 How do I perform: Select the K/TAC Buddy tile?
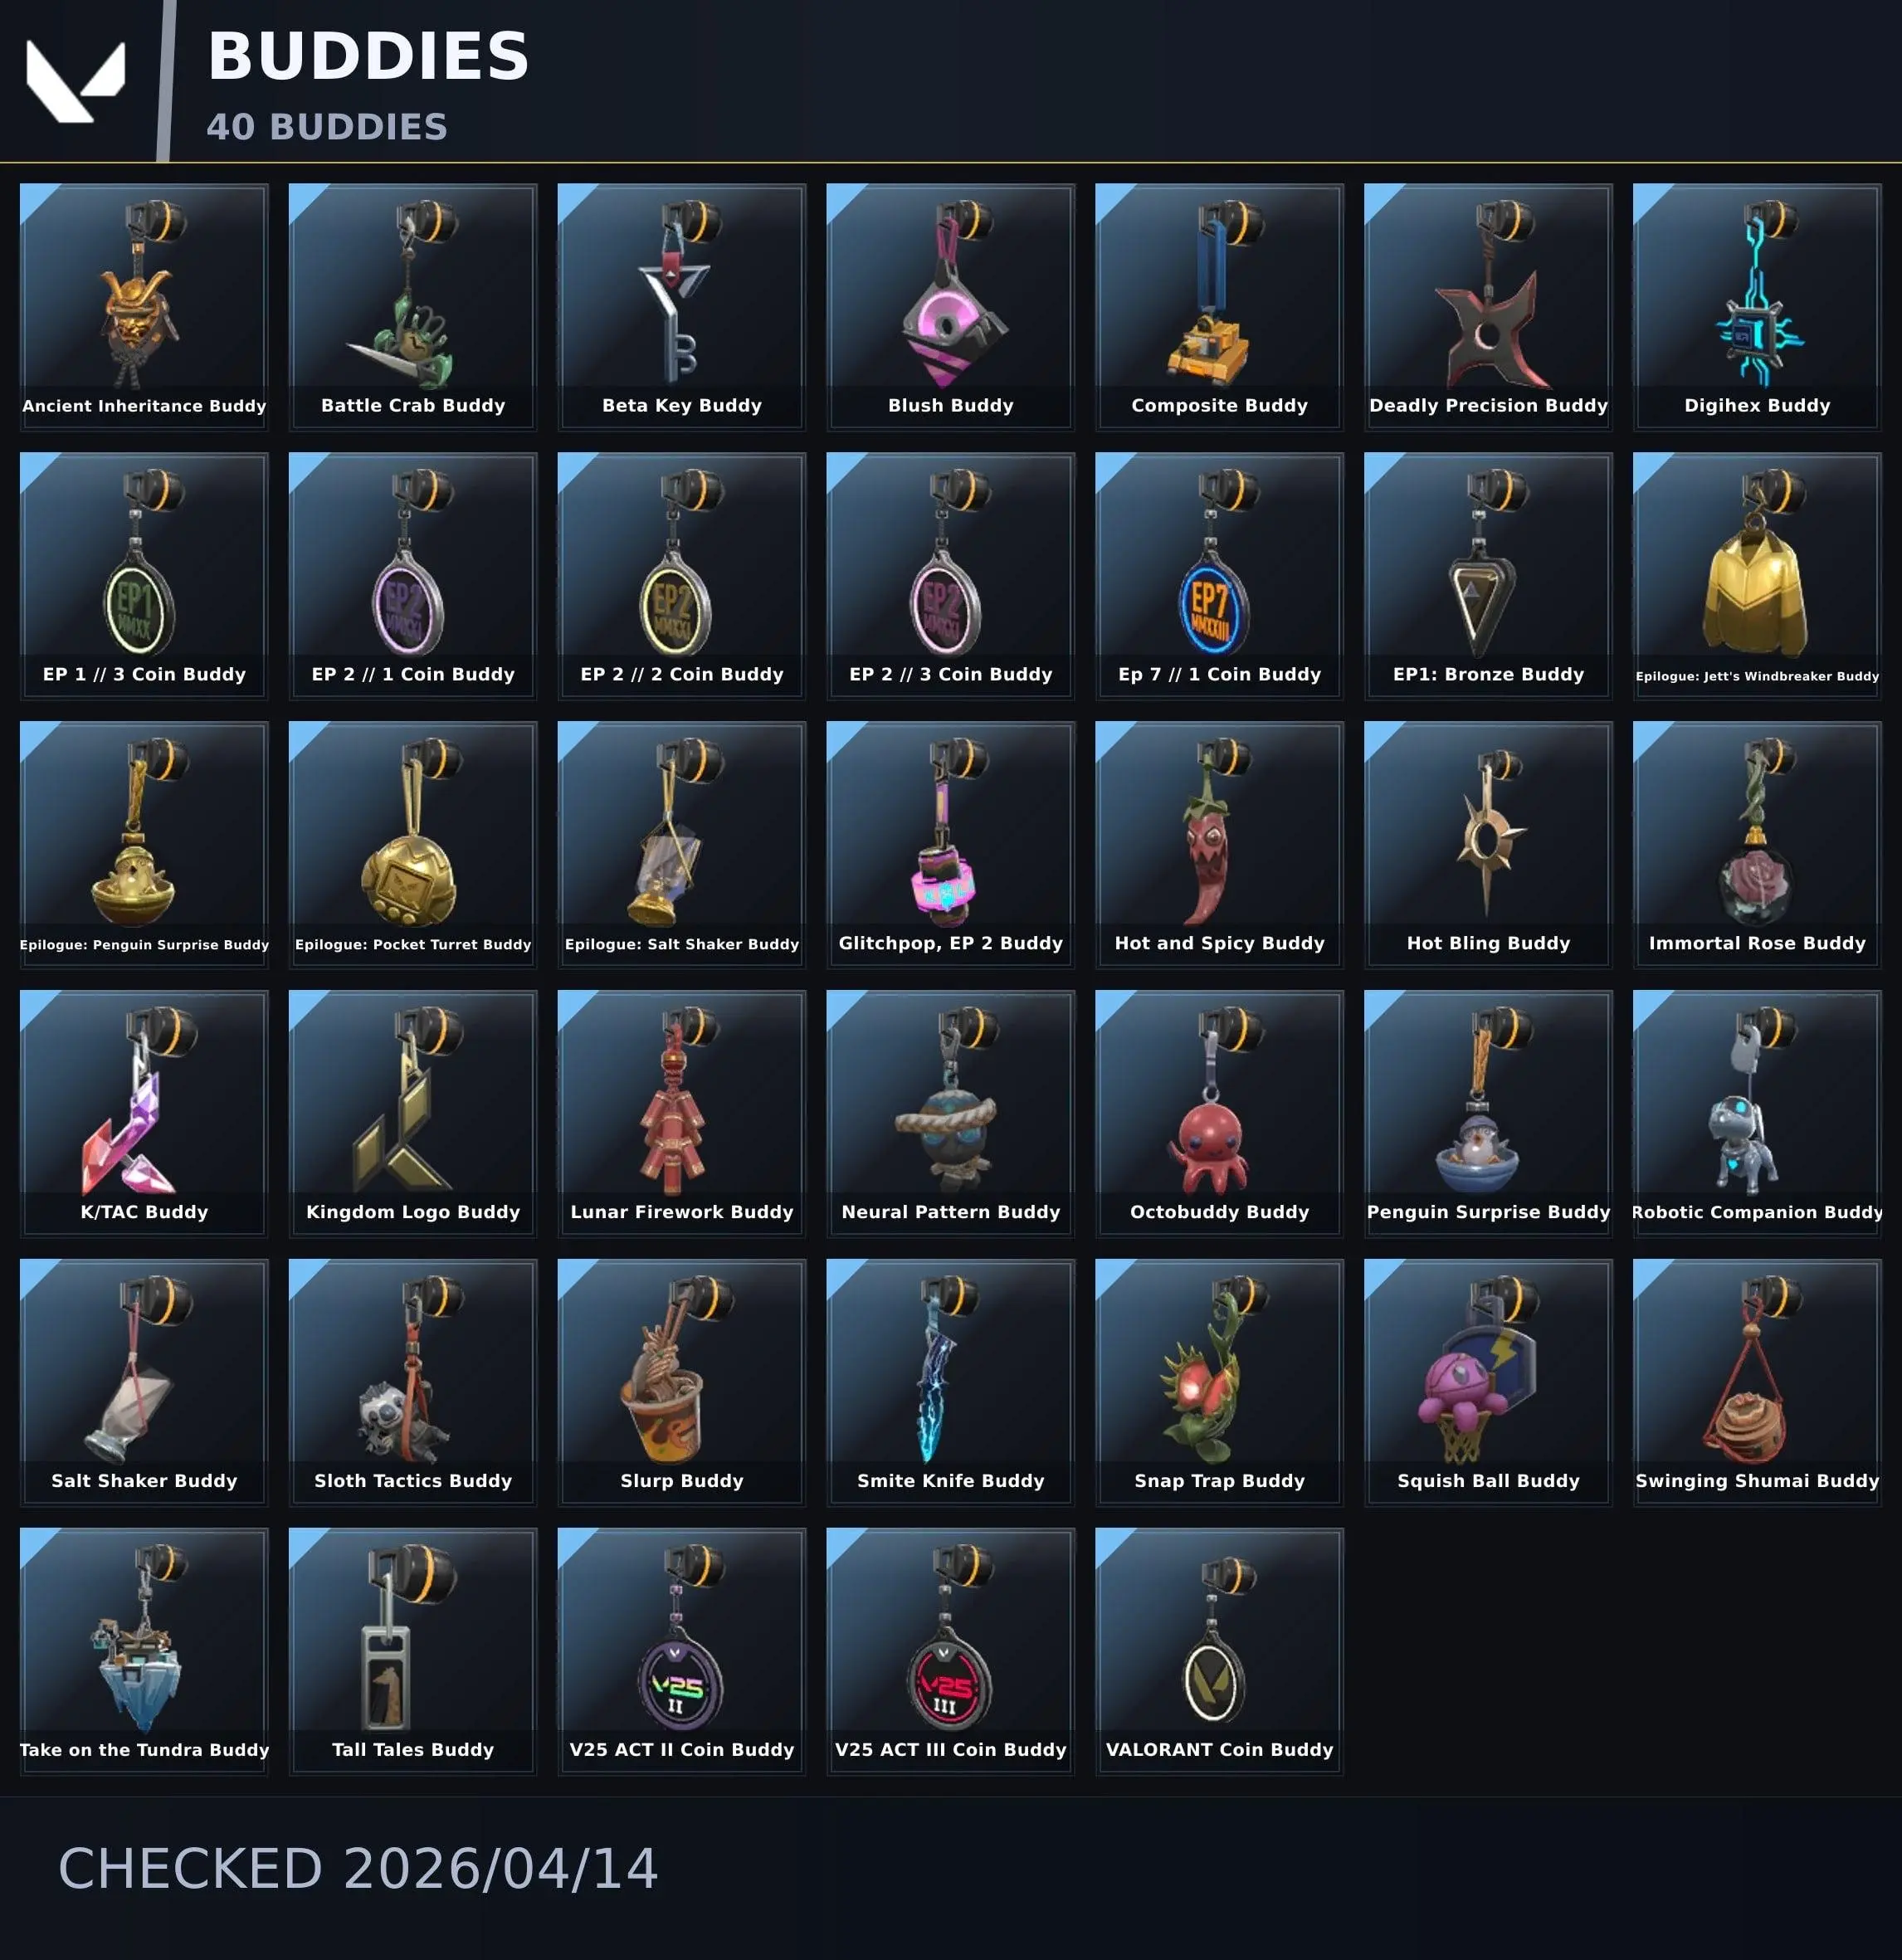pos(144,1114)
